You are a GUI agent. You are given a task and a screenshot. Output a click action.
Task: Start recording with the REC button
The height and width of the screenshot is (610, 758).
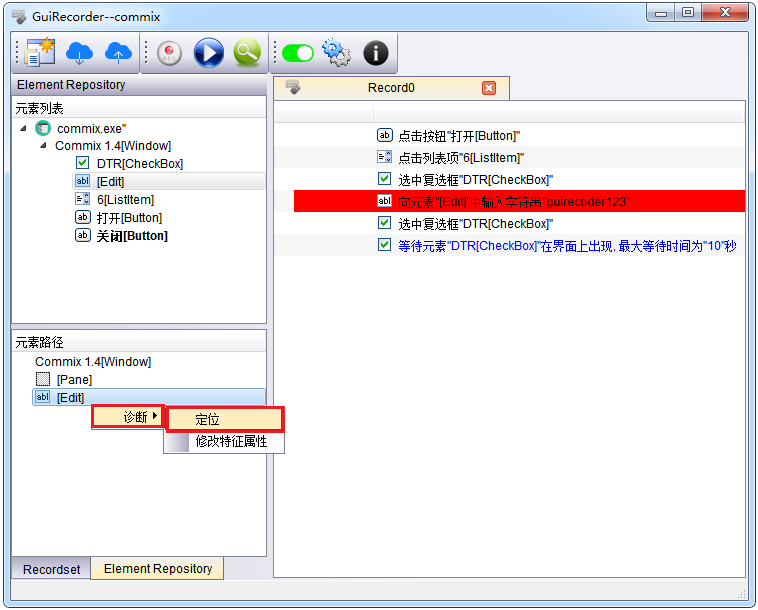coord(169,53)
